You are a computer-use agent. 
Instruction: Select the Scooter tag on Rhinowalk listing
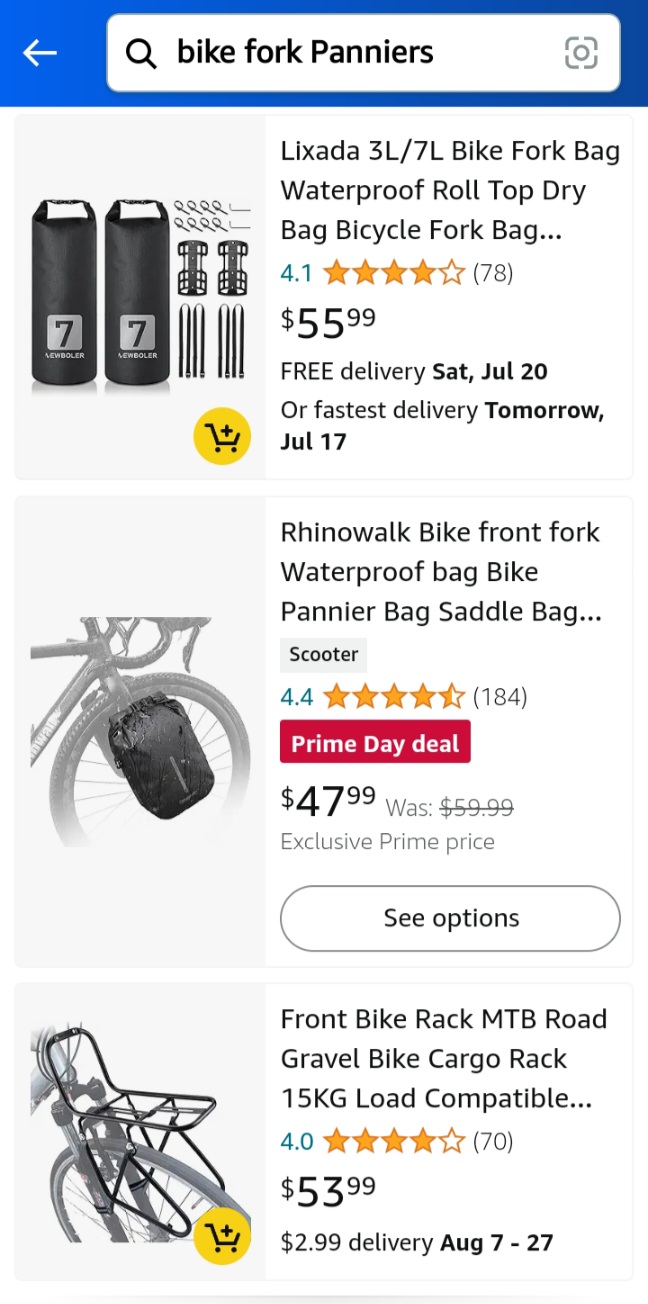pyautogui.click(x=323, y=655)
